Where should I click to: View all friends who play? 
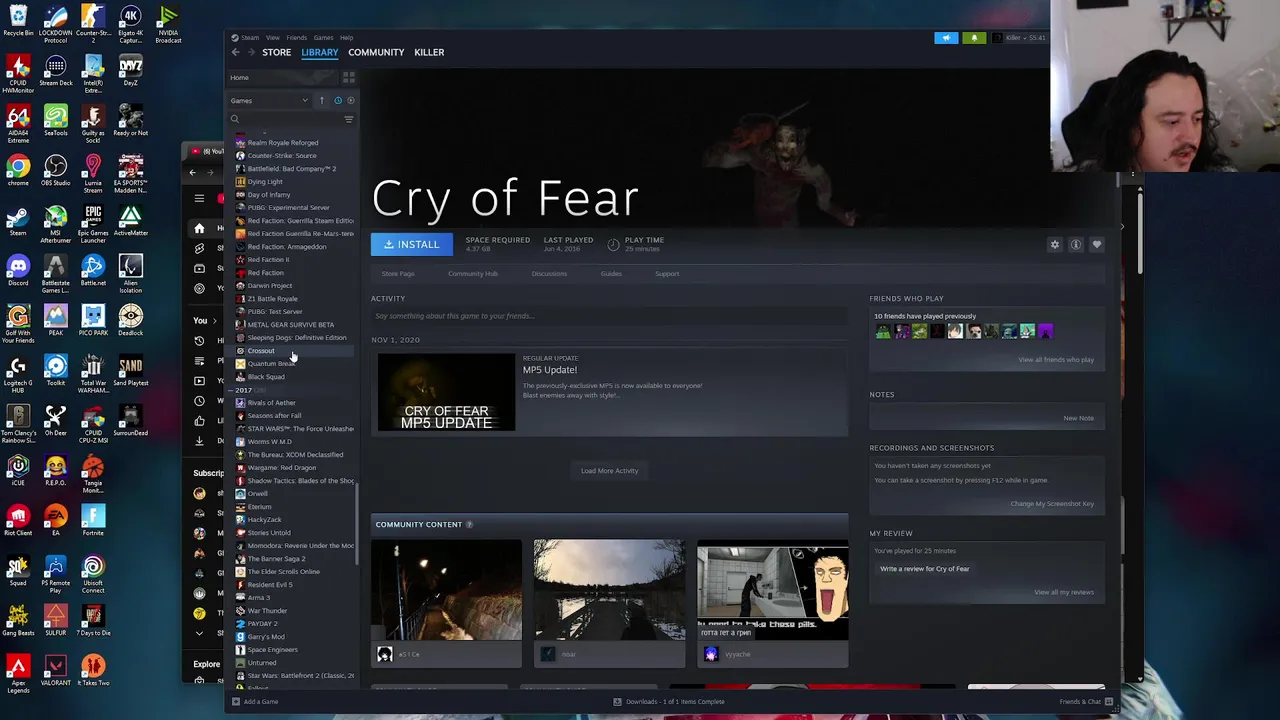pos(1056,360)
